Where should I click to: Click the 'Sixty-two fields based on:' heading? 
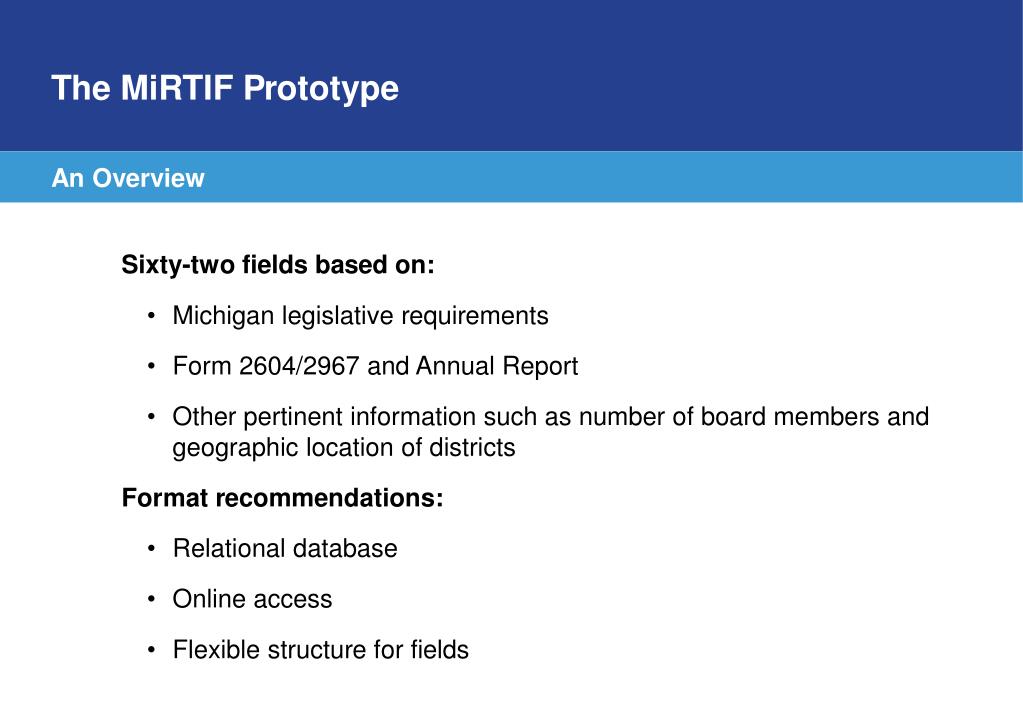(278, 265)
